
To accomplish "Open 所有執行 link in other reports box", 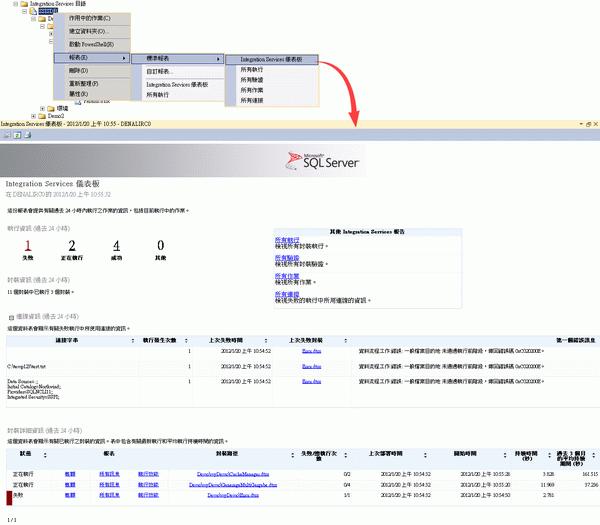I will [287, 240].
